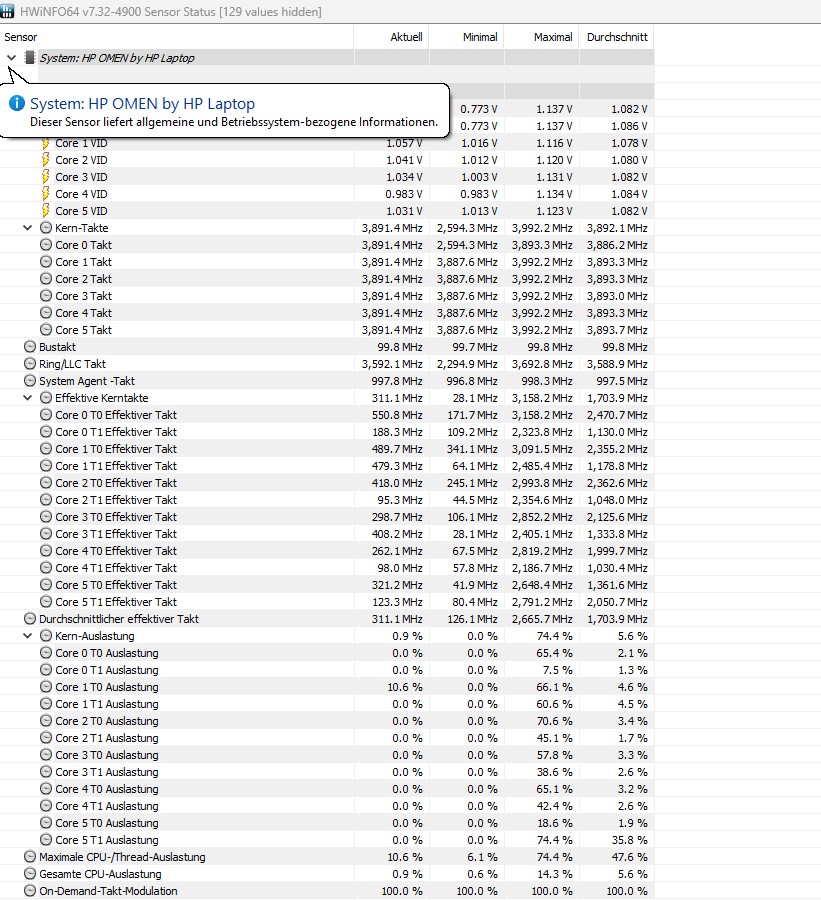Image resolution: width=821 pixels, height=900 pixels.
Task: Select Core 0 T1 Effektiver Takt row
Action: click(x=327, y=432)
